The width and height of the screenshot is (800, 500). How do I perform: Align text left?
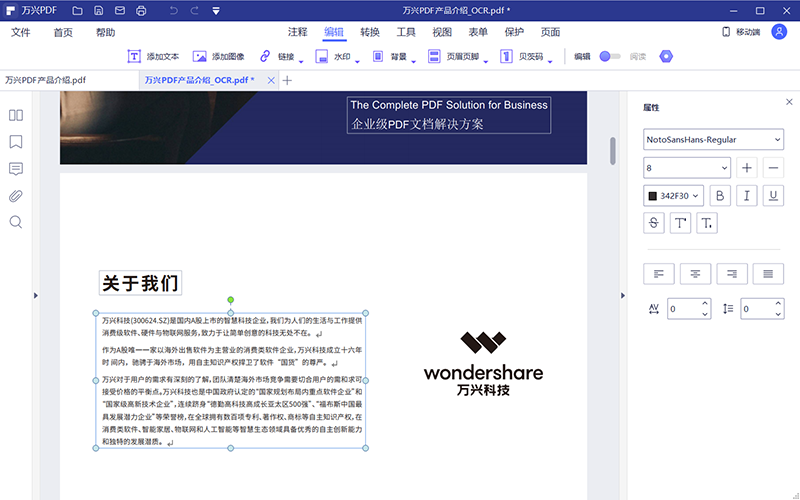[x=659, y=274]
